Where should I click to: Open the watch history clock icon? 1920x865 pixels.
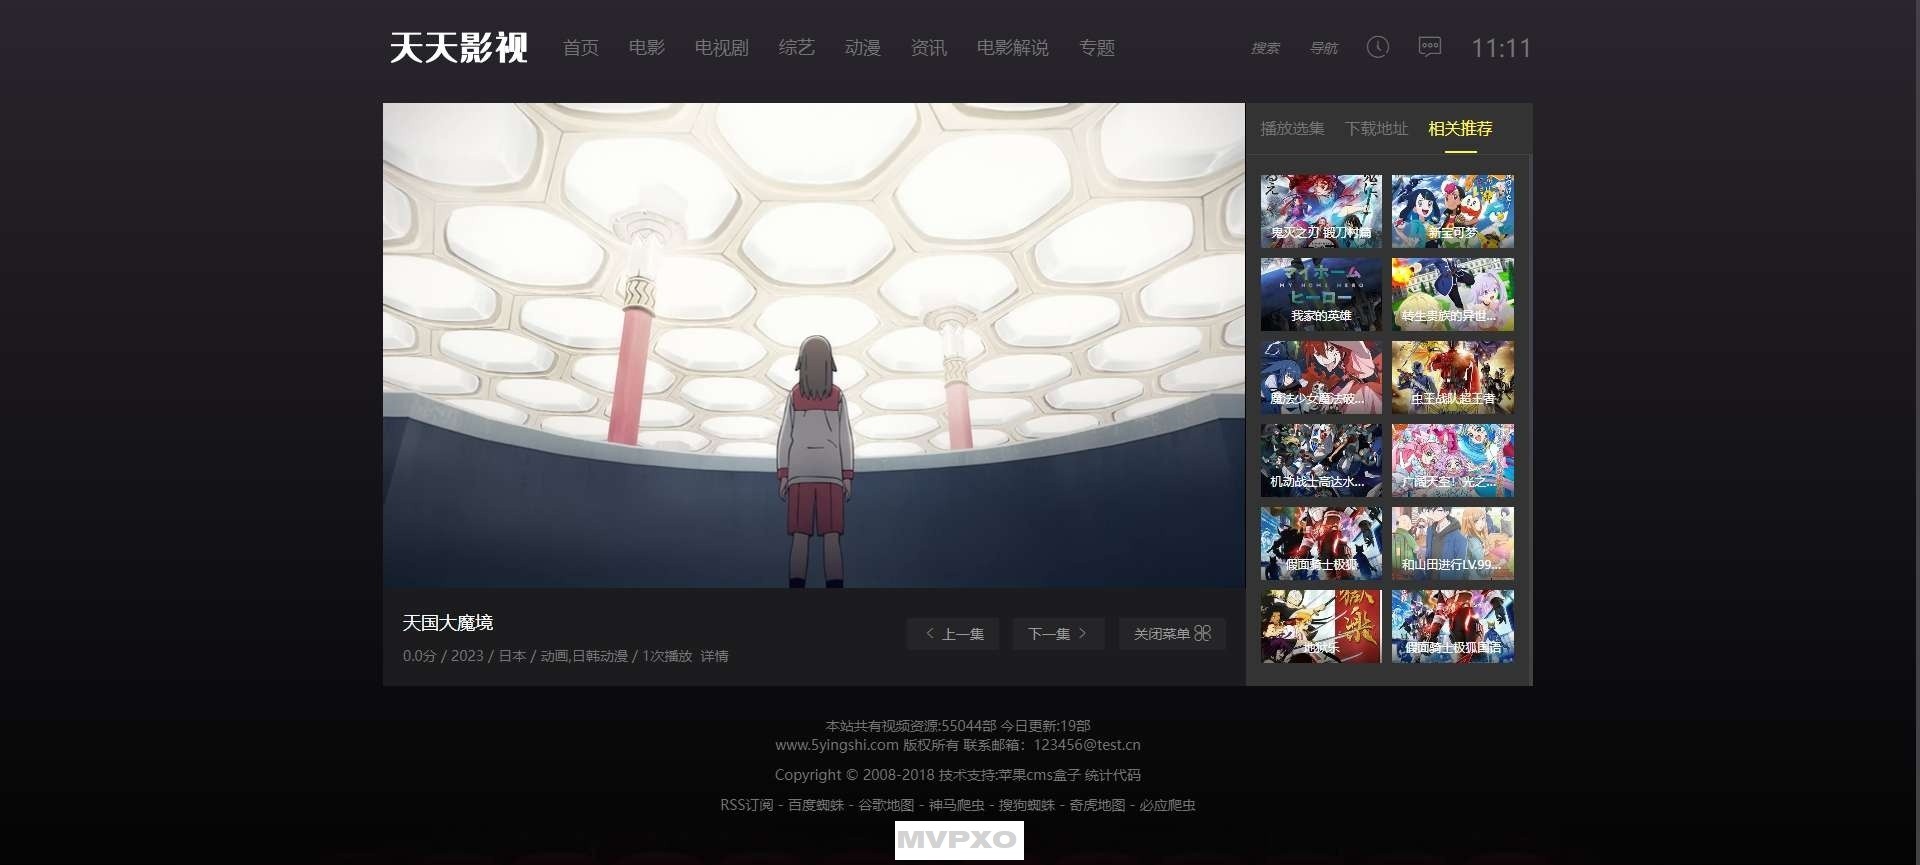pos(1378,47)
